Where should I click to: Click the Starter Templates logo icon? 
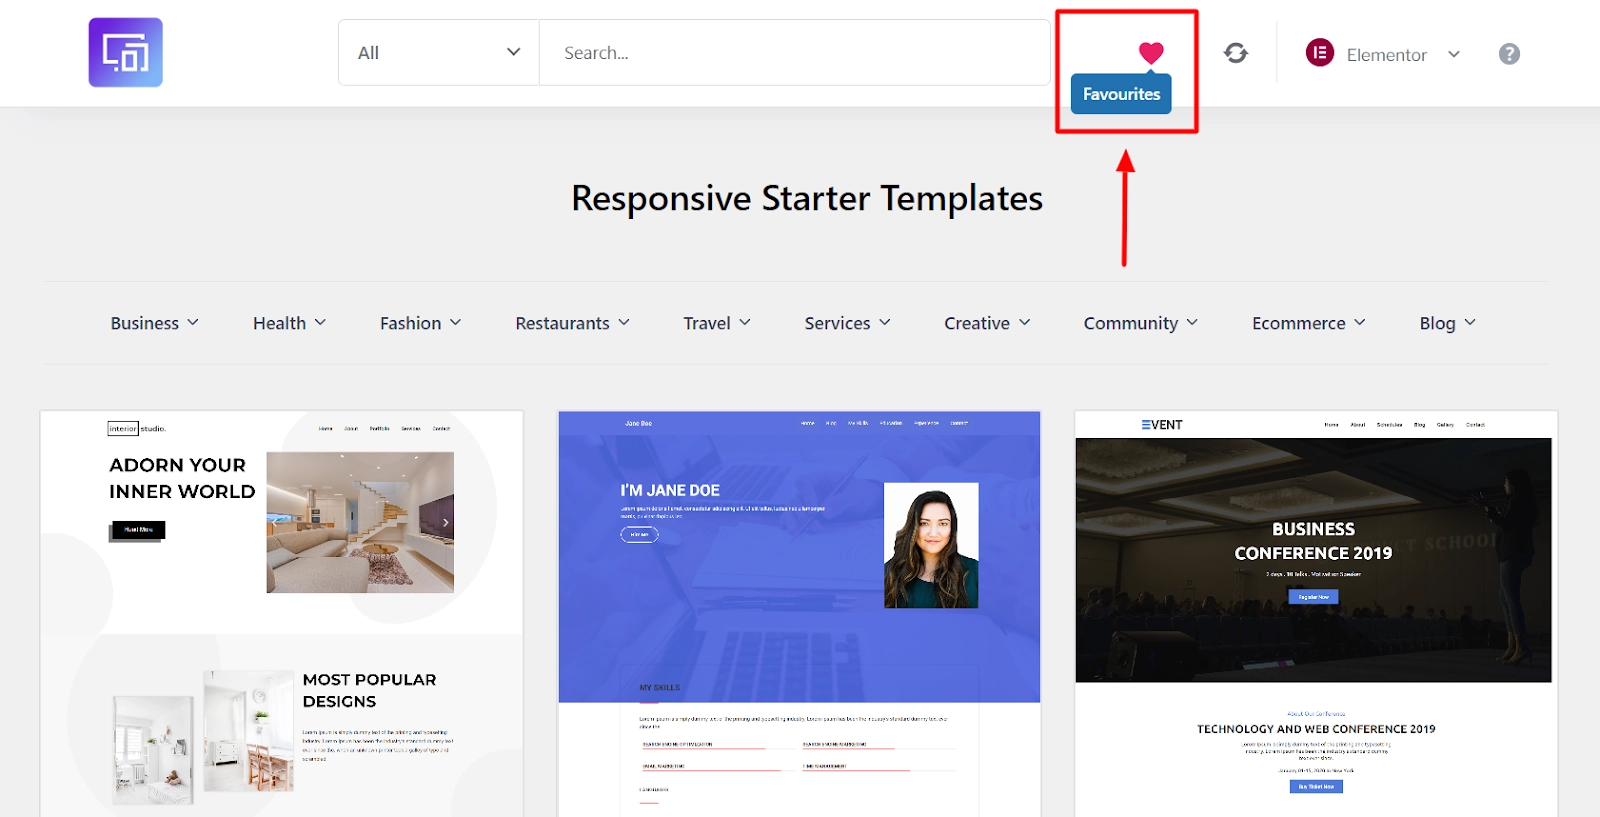[125, 52]
